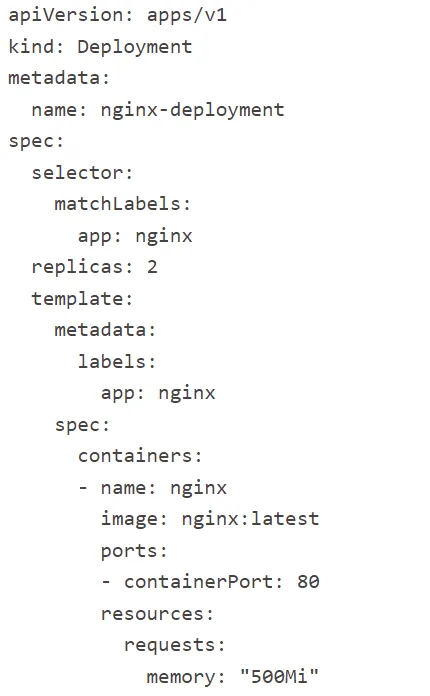
Task: Select the apps/v1 value
Action: (x=187, y=16)
